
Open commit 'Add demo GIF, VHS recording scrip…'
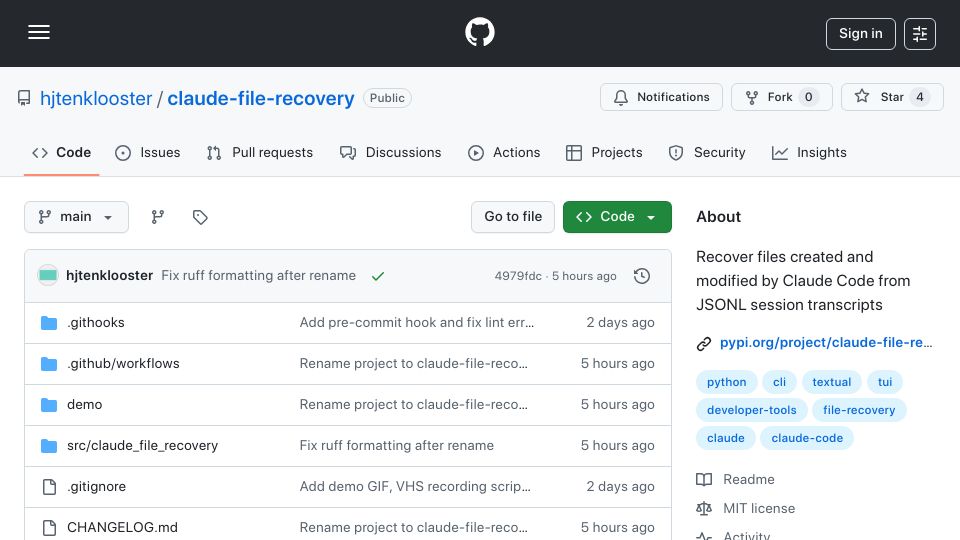click(x=415, y=487)
